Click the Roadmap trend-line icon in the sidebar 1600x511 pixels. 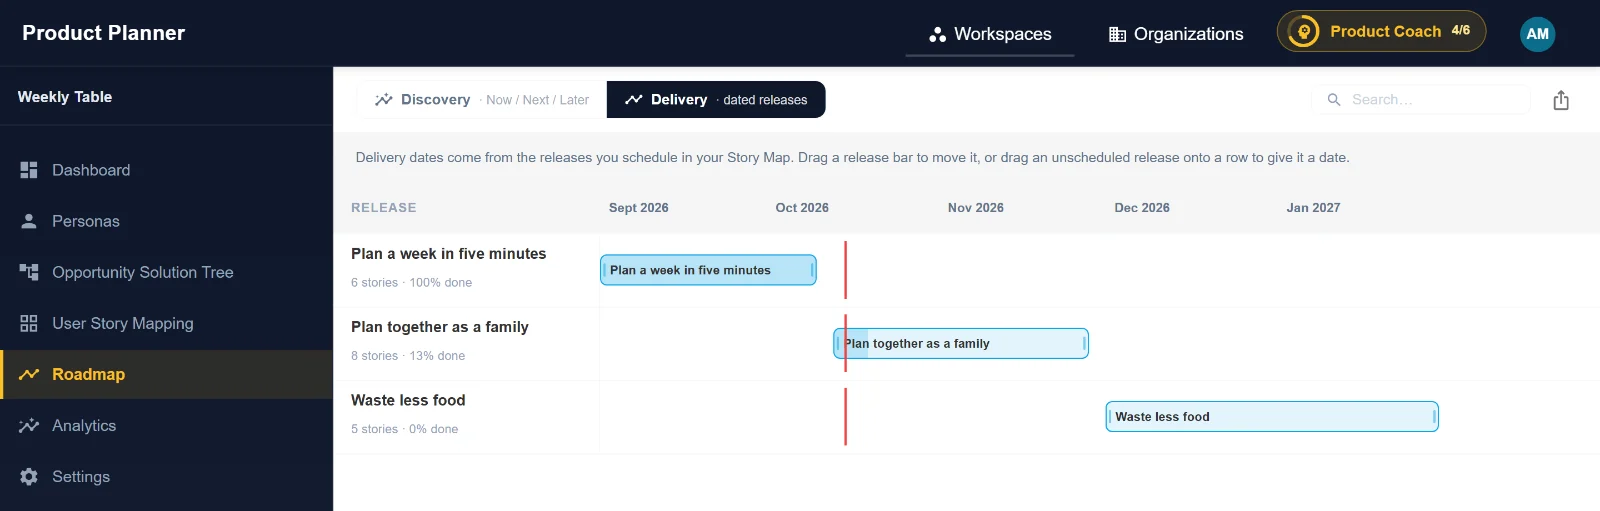(29, 374)
